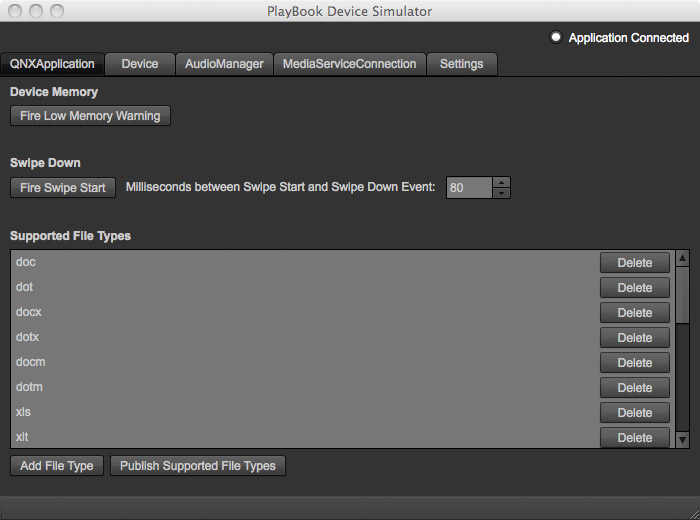Open the AudioManager tab
Viewport: 700px width, 520px height.
point(224,64)
